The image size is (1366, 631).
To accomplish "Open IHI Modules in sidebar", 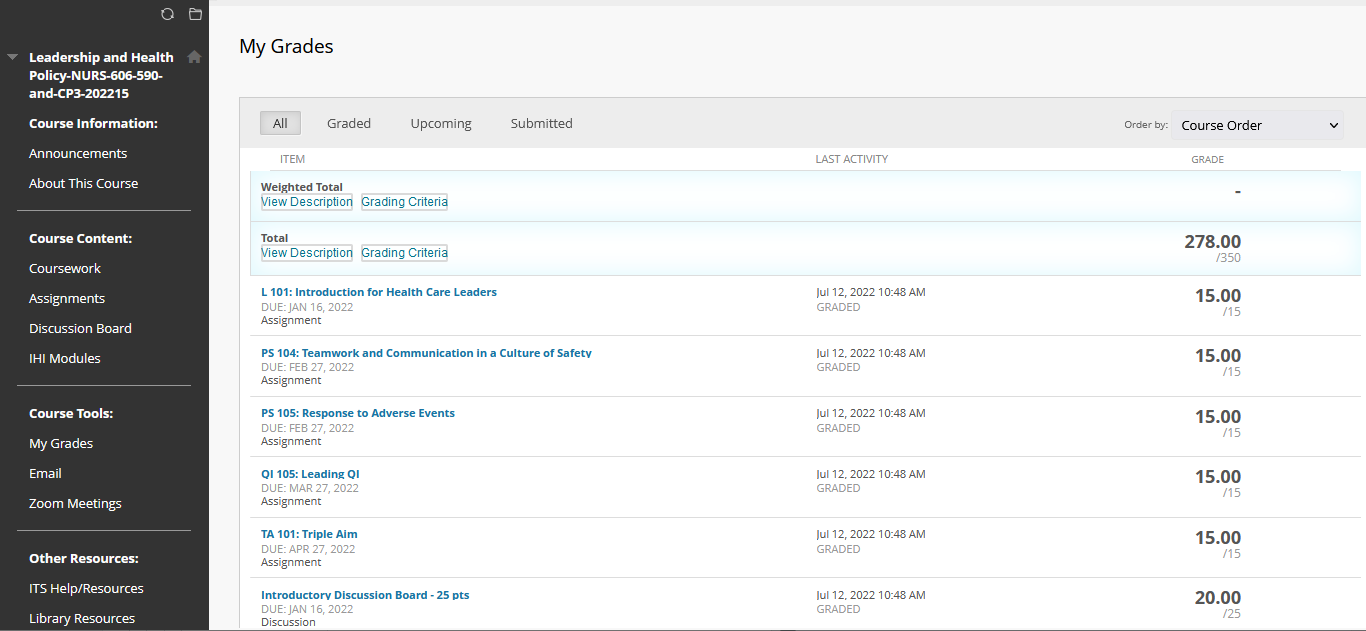I will pyautogui.click(x=65, y=358).
